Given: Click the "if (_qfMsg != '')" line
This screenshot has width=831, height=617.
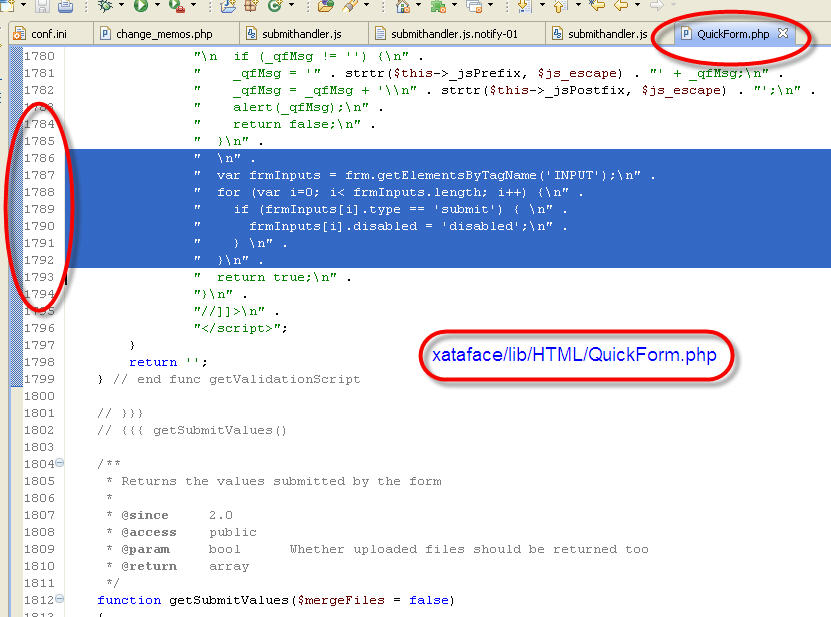Looking at the screenshot, I should click(x=308, y=56).
